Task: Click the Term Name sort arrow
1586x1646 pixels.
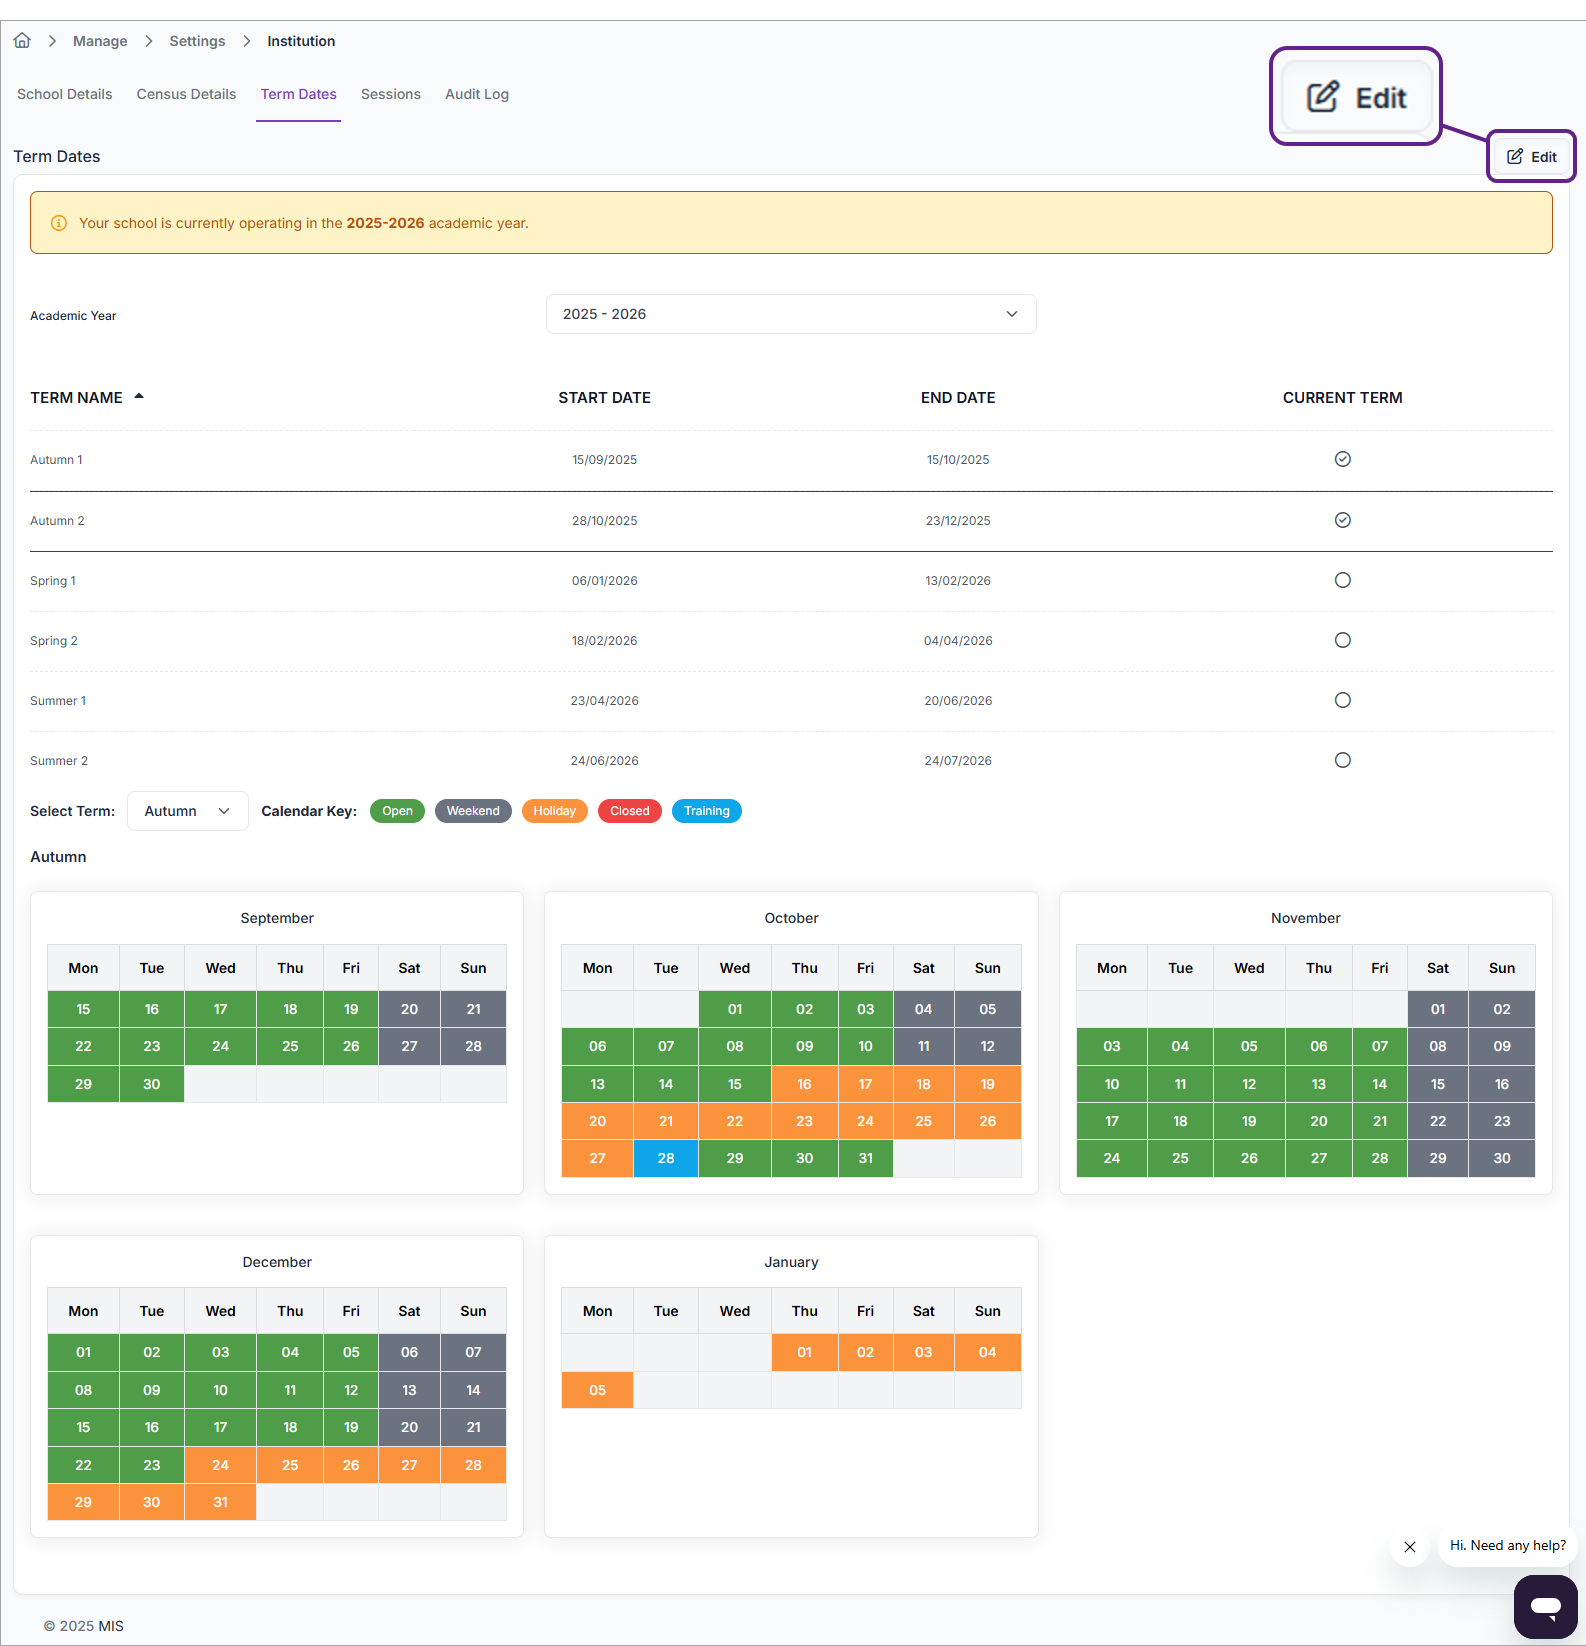Action: pyautogui.click(x=139, y=397)
